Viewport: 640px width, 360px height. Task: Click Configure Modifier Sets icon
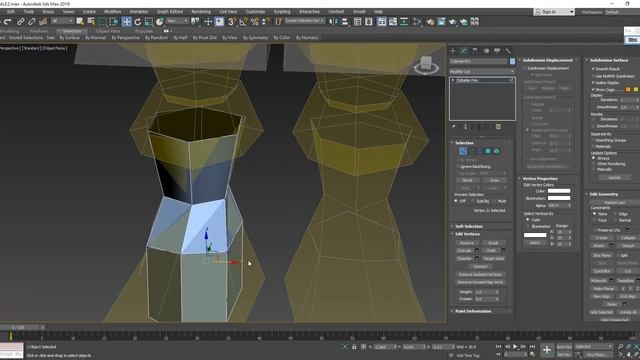(x=498, y=127)
